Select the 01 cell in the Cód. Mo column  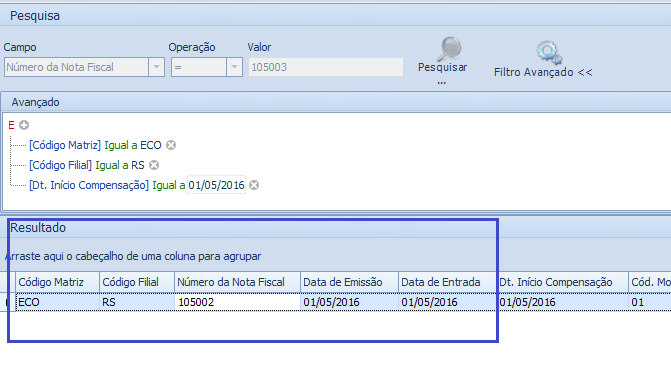click(650, 302)
